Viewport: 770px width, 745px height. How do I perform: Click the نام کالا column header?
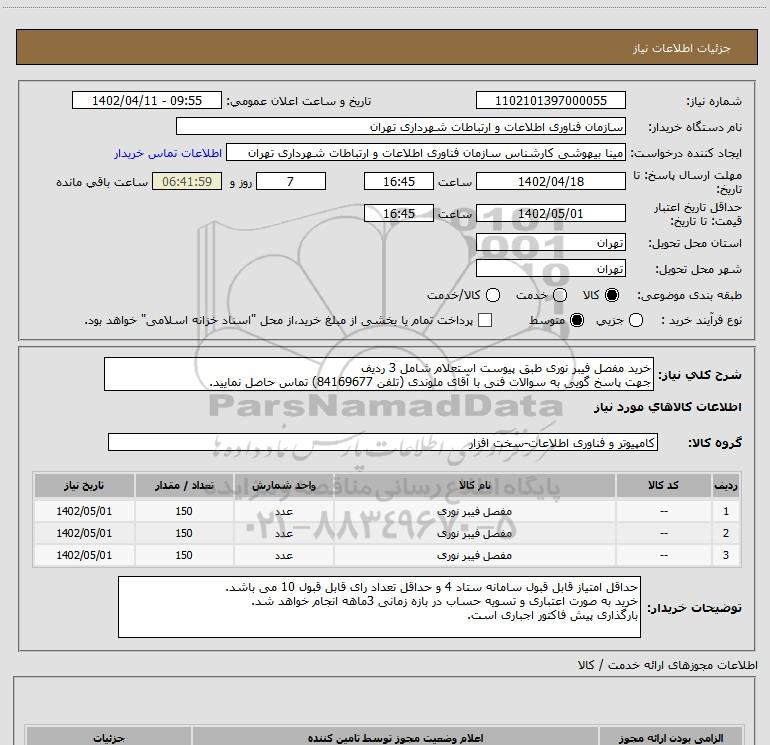(x=474, y=485)
